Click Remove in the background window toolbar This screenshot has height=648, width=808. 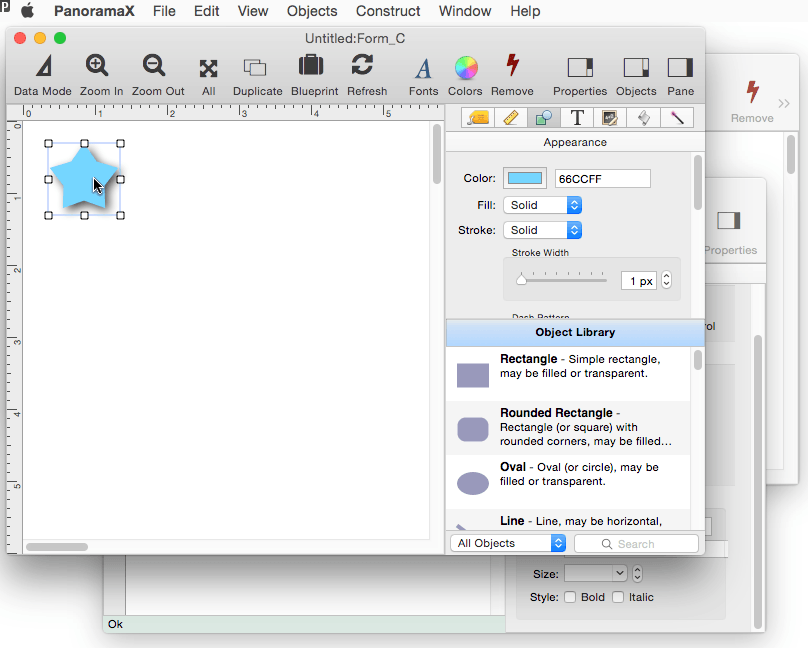(752, 101)
